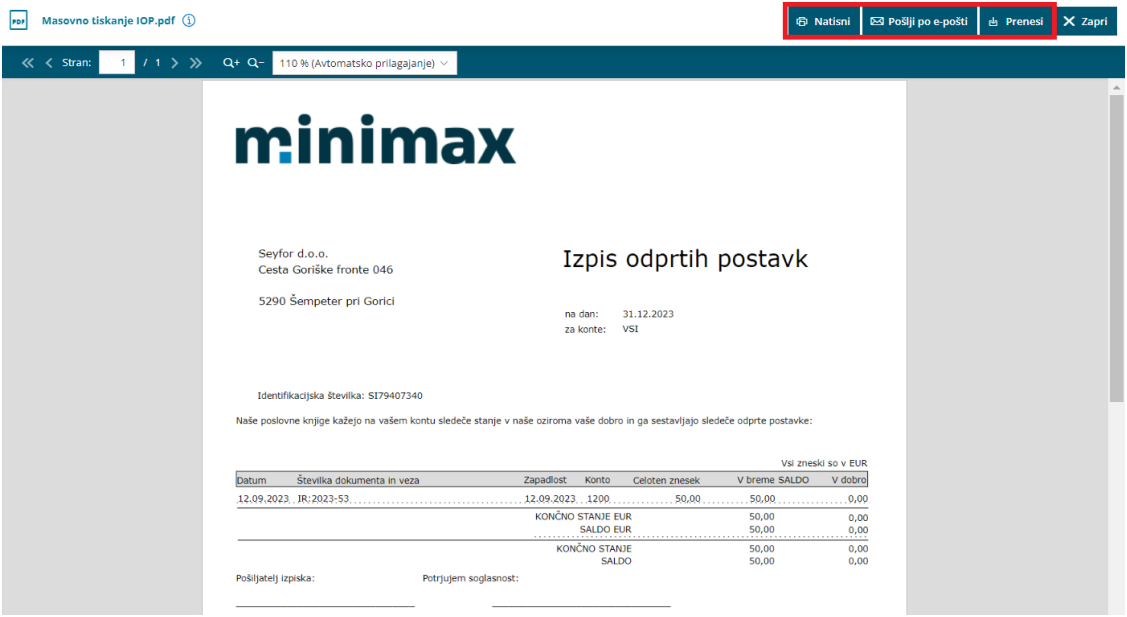Click the SALDO EUR label
The width and height of the screenshot is (1127, 617).
(x=605, y=529)
